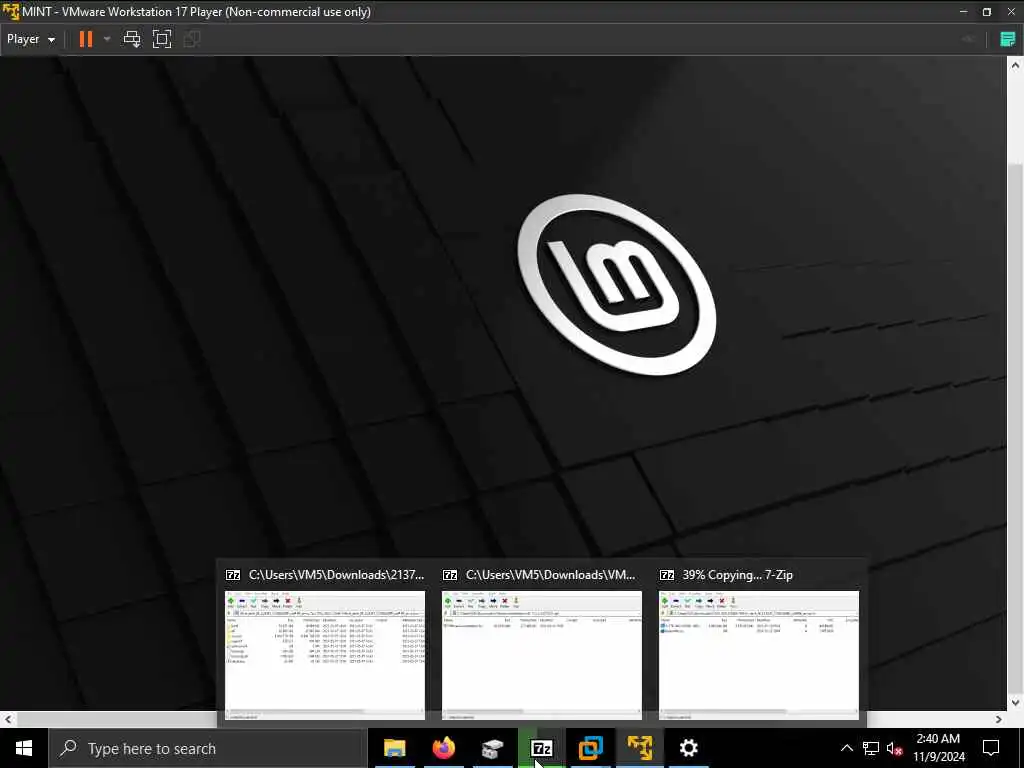Click the 'Type here to search' box

[x=208, y=748]
